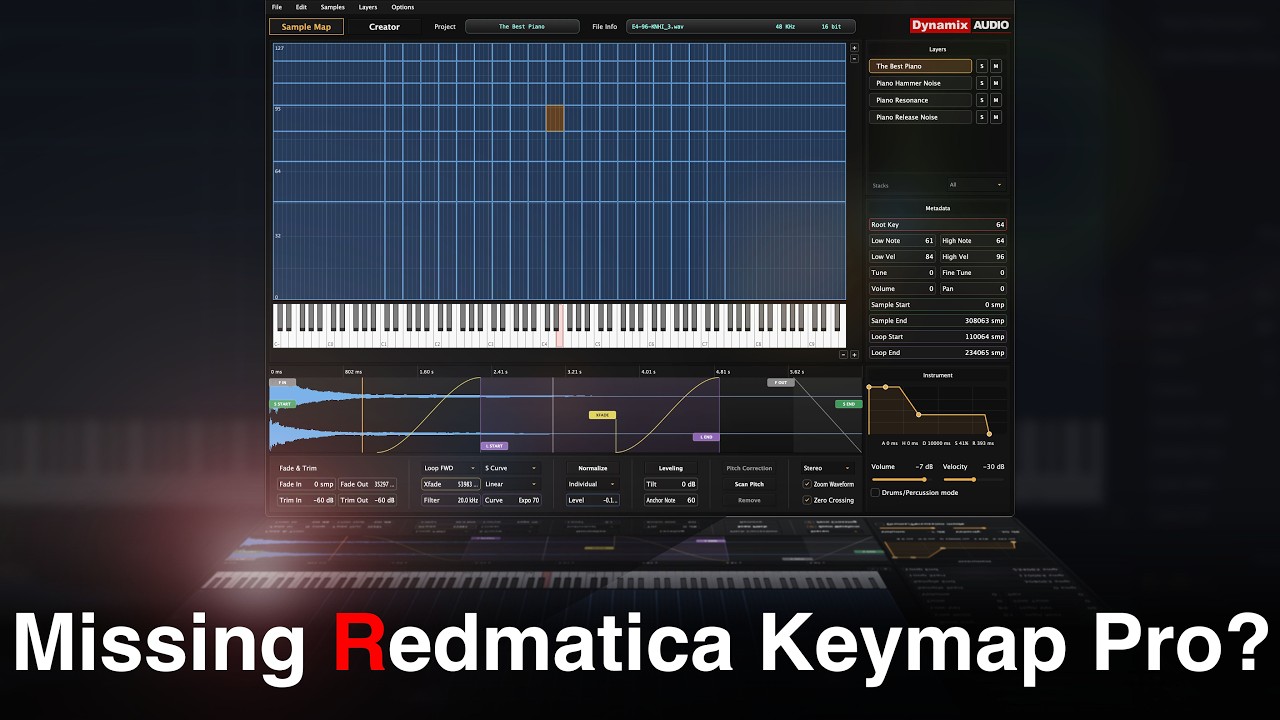Mute The Best Piano layer
Viewport: 1280px width, 720px height.
coord(996,66)
